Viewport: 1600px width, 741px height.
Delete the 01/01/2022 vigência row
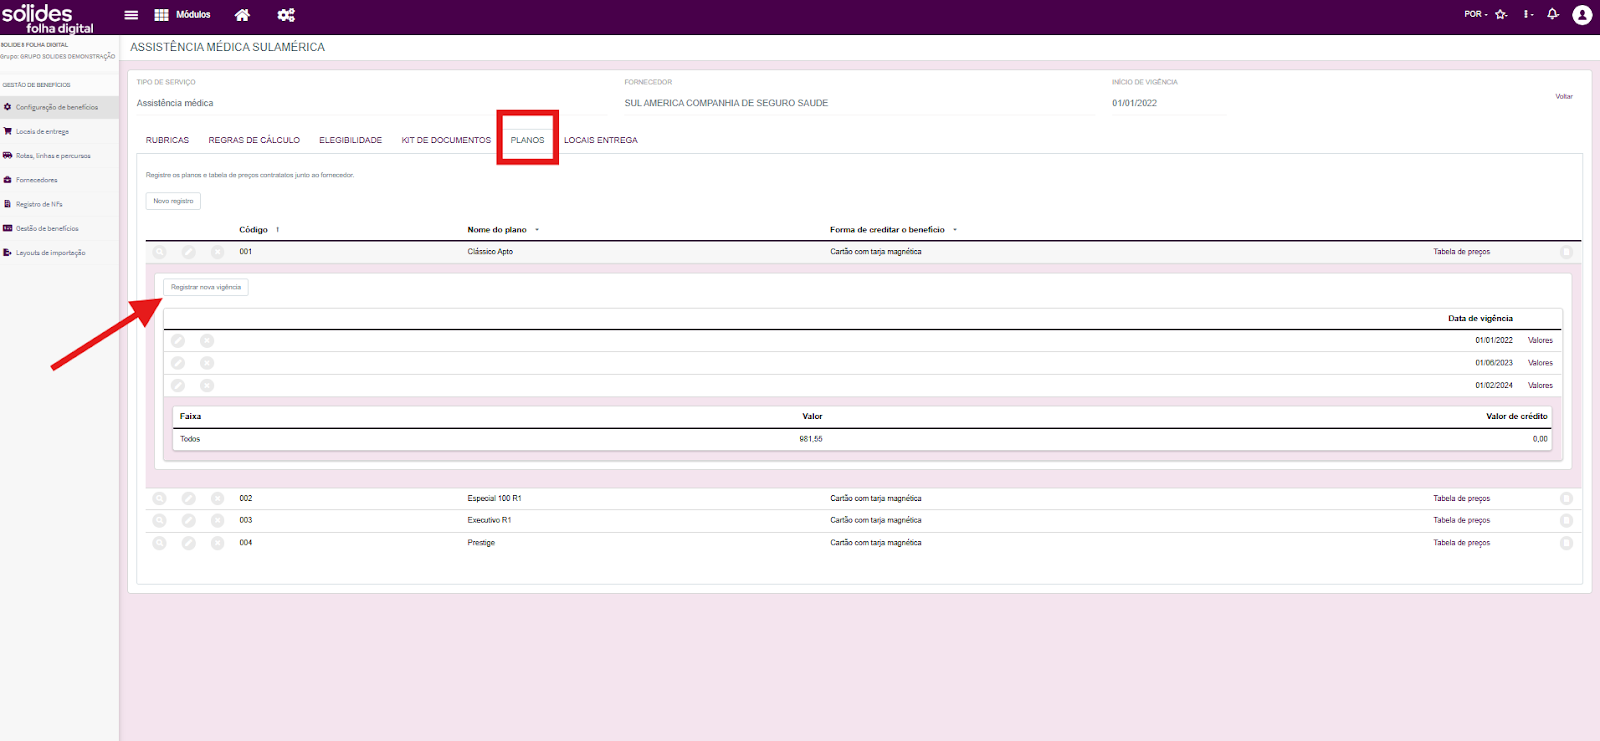coord(207,341)
